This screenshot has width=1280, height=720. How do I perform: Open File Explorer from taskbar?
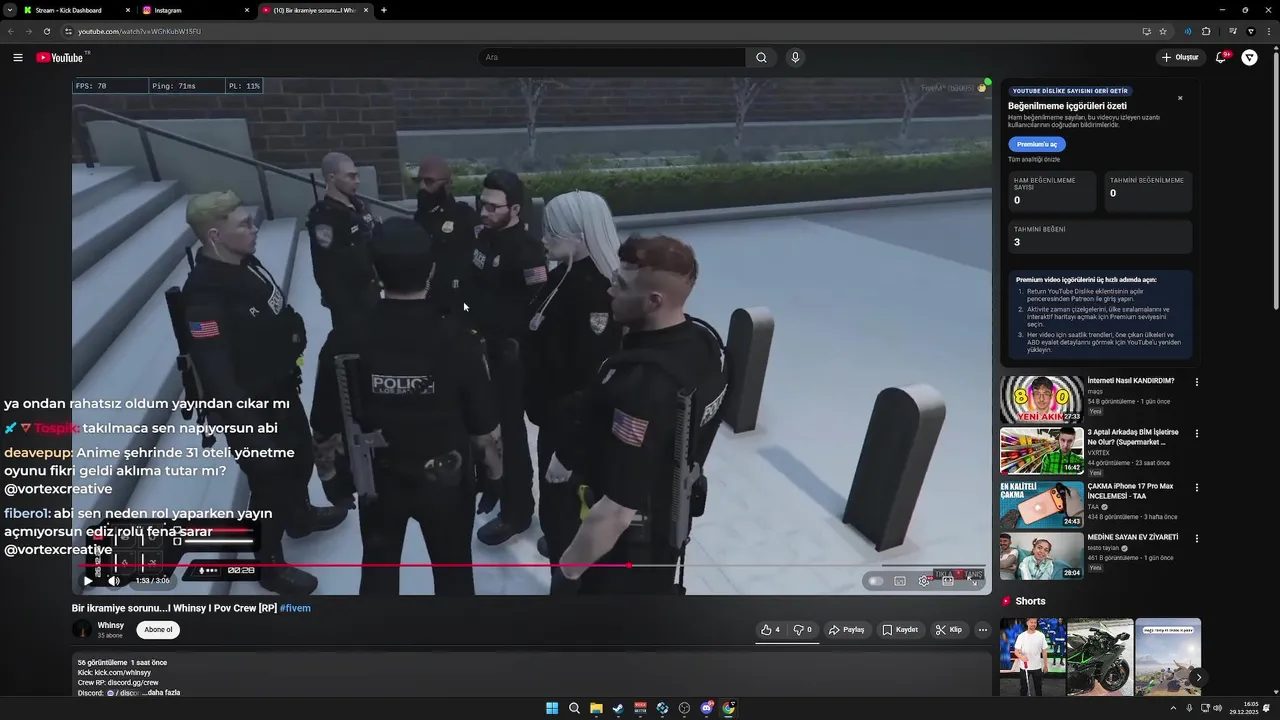[x=596, y=708]
